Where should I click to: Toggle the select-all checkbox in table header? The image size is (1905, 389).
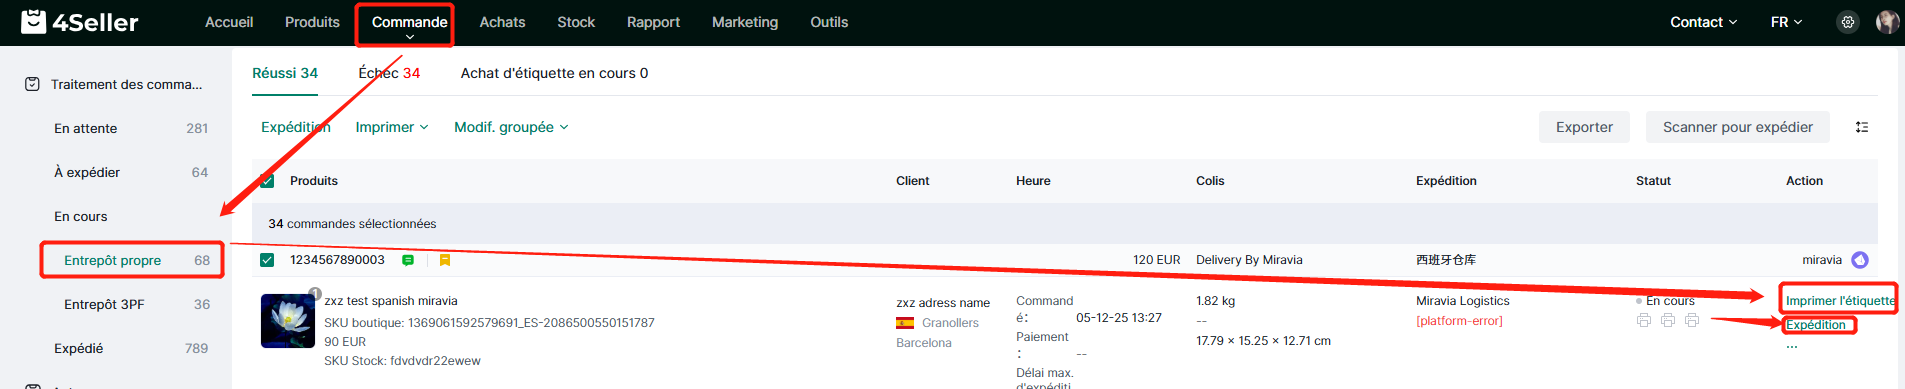(x=267, y=181)
